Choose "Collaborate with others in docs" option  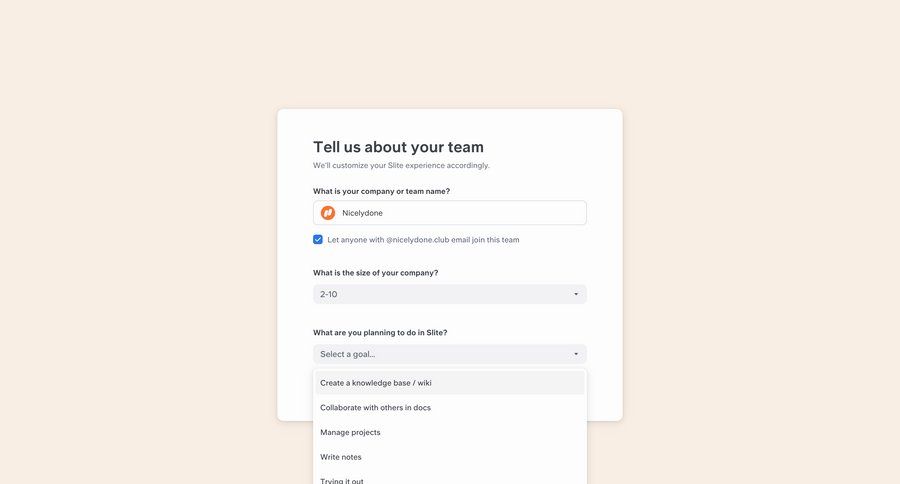376,408
